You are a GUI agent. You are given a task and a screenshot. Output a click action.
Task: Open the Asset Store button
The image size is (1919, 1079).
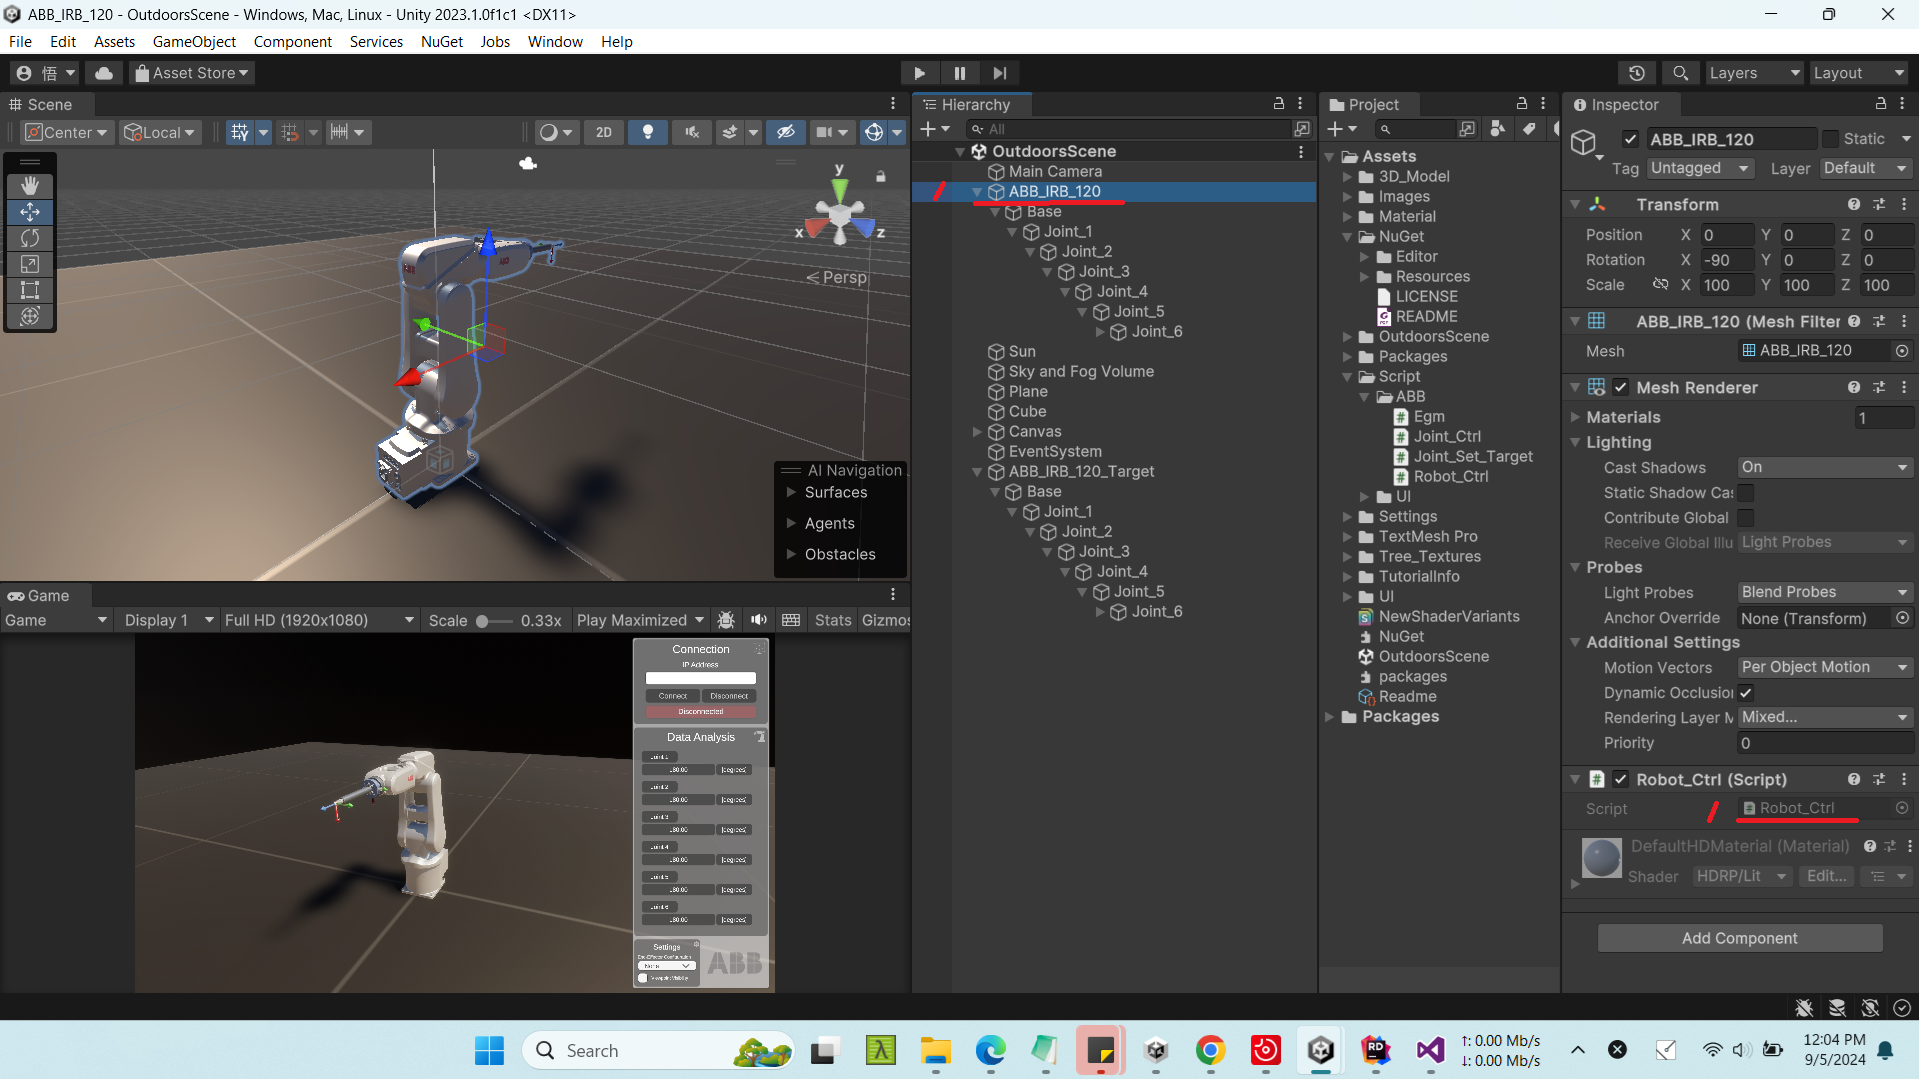(x=192, y=73)
